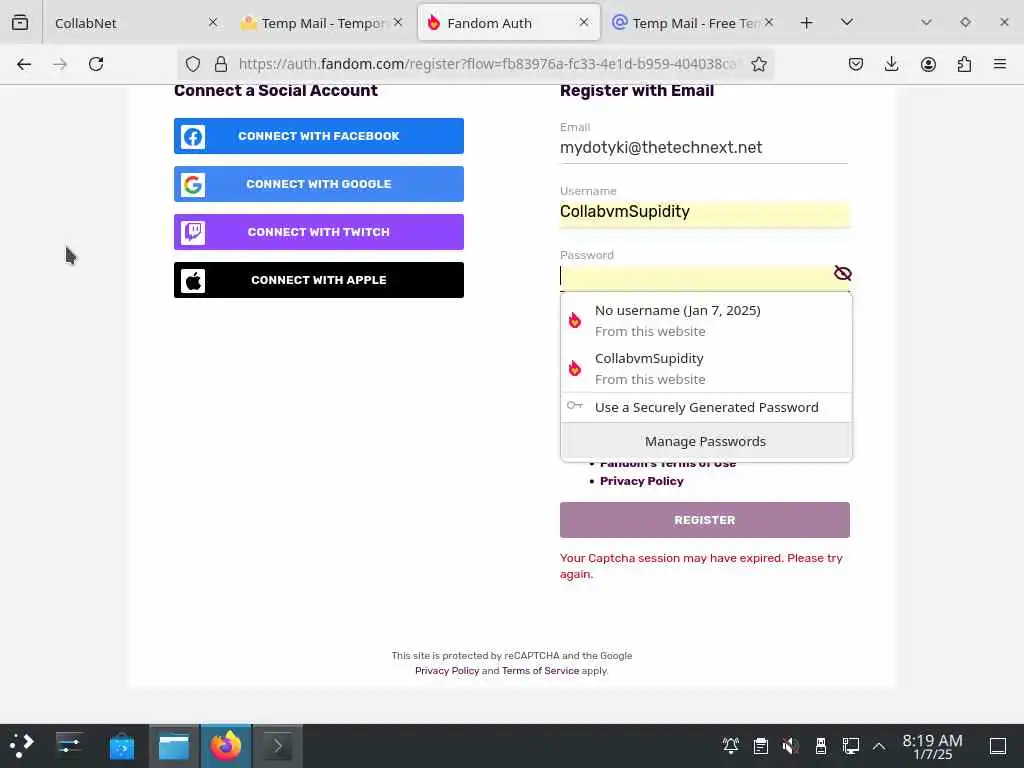1024x768 pixels.
Task: Close the CollabNet tab
Action: tap(213, 22)
